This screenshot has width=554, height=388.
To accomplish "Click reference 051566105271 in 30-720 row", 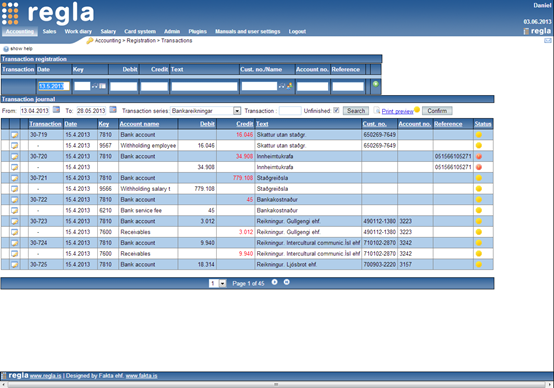I will 453,156.
